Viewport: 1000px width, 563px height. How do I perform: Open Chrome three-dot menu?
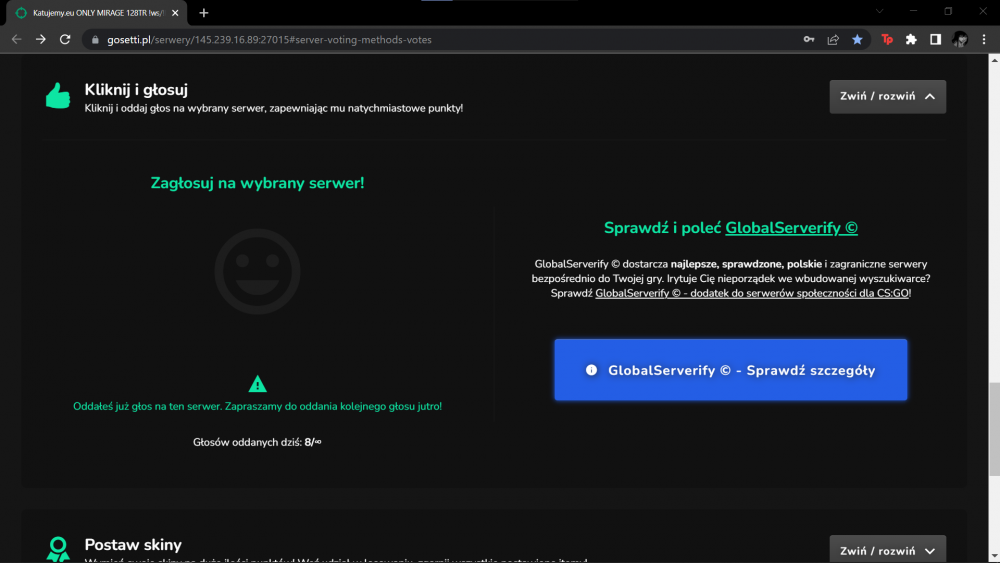pyautogui.click(x=984, y=40)
